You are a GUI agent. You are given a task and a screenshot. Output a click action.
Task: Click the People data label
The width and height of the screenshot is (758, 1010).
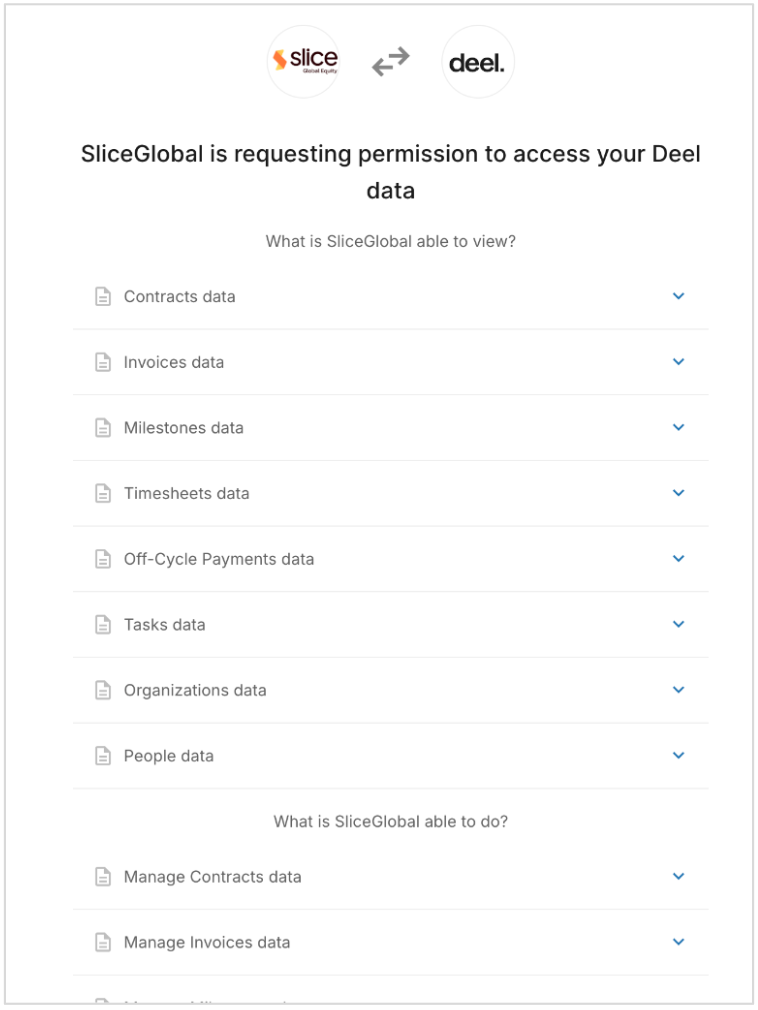(169, 756)
